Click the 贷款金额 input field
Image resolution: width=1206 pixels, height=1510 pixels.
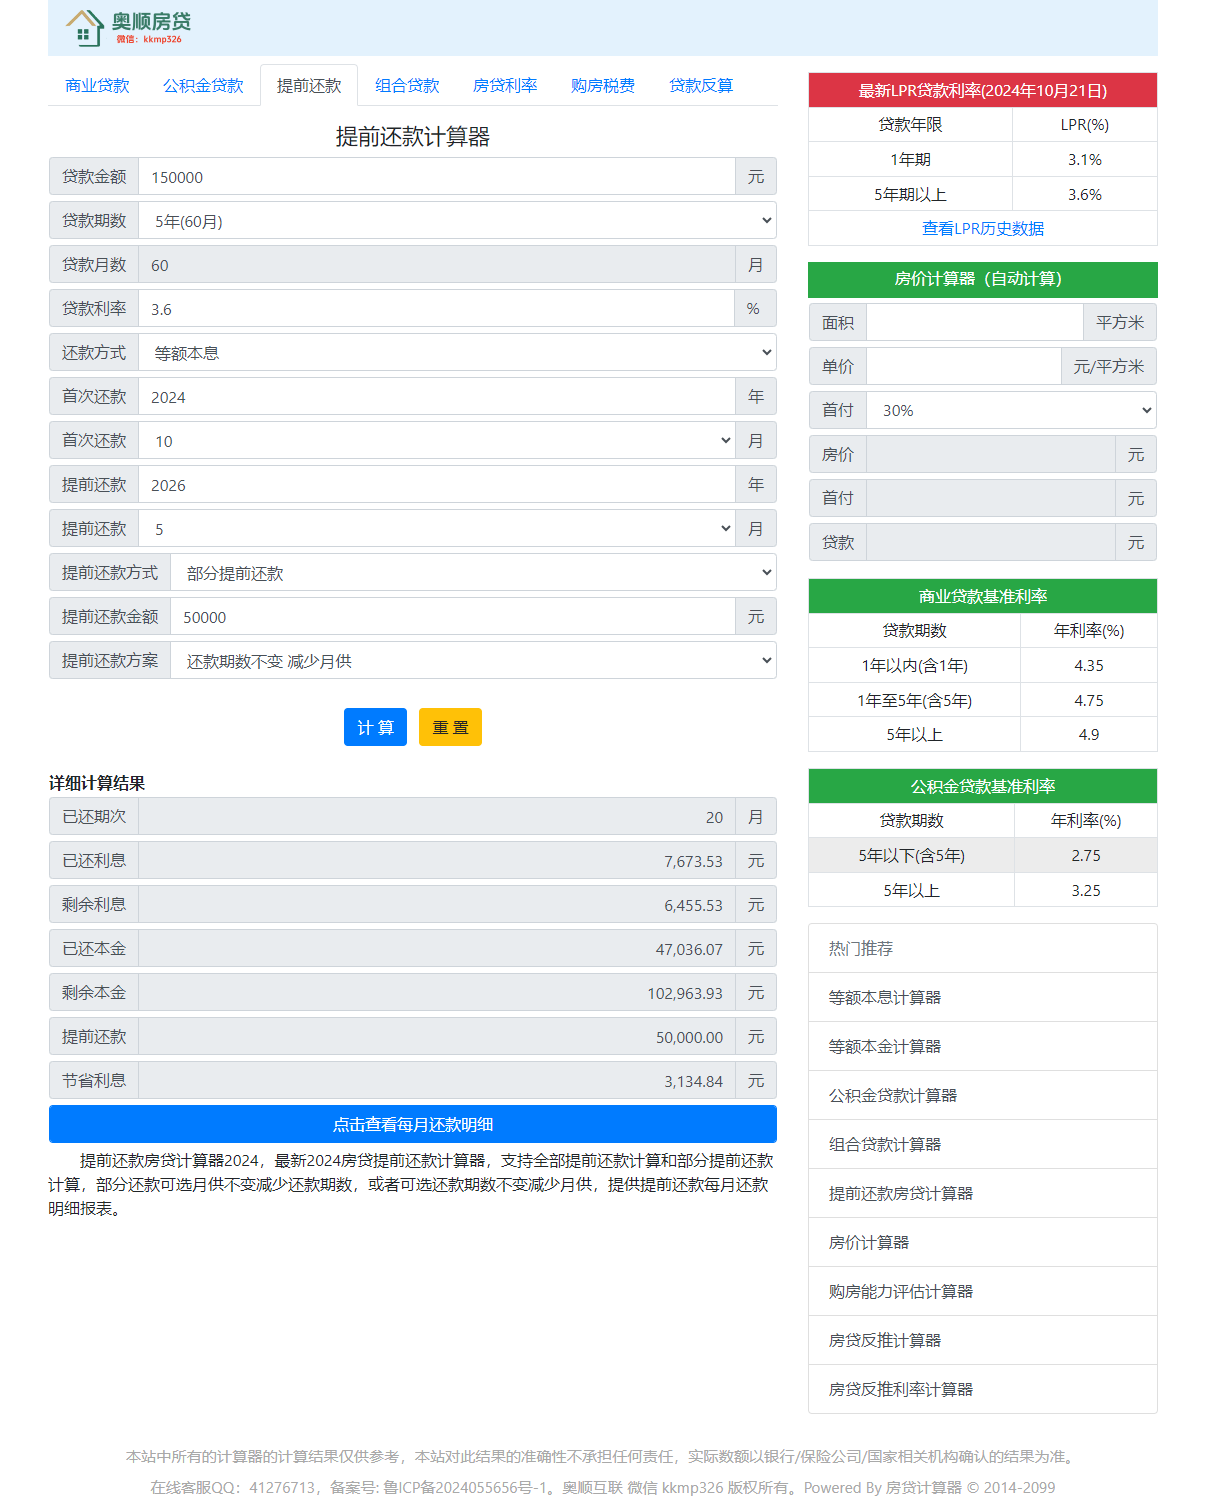436,177
